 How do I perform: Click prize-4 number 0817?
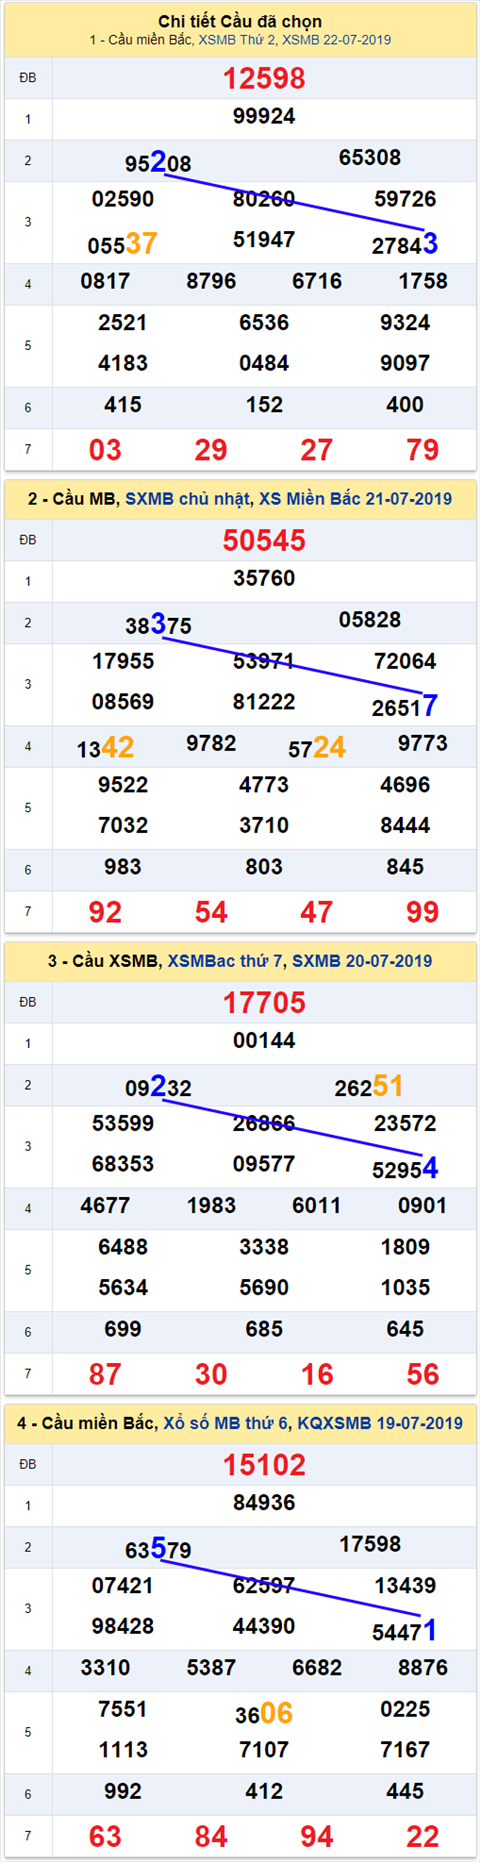(105, 281)
